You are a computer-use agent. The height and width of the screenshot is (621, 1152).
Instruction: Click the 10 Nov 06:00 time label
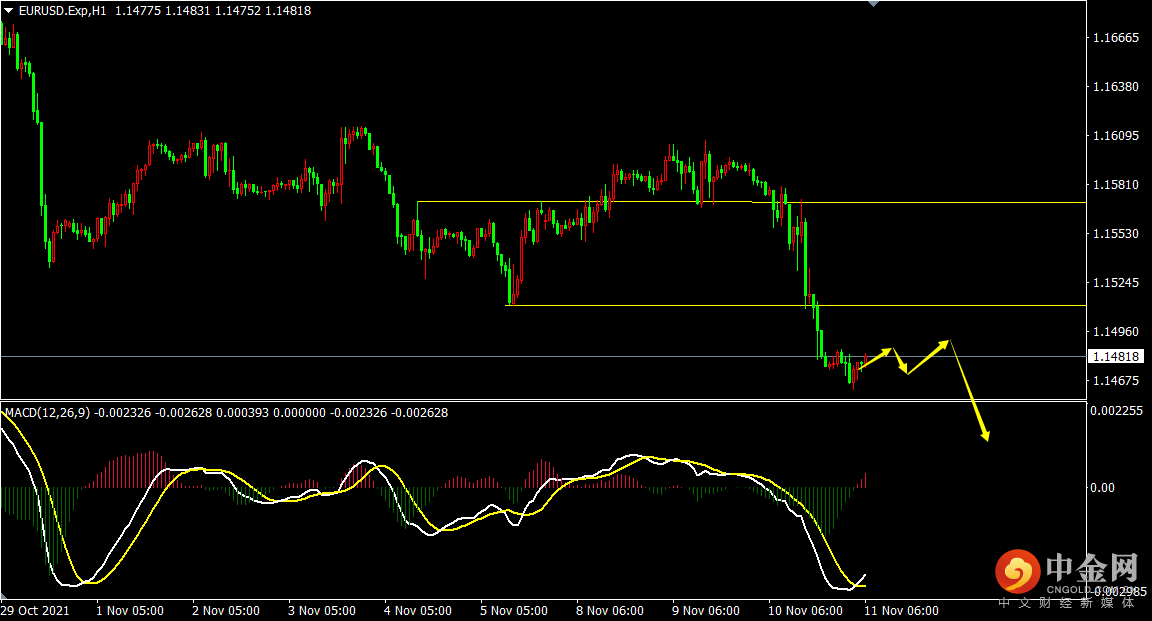click(805, 611)
